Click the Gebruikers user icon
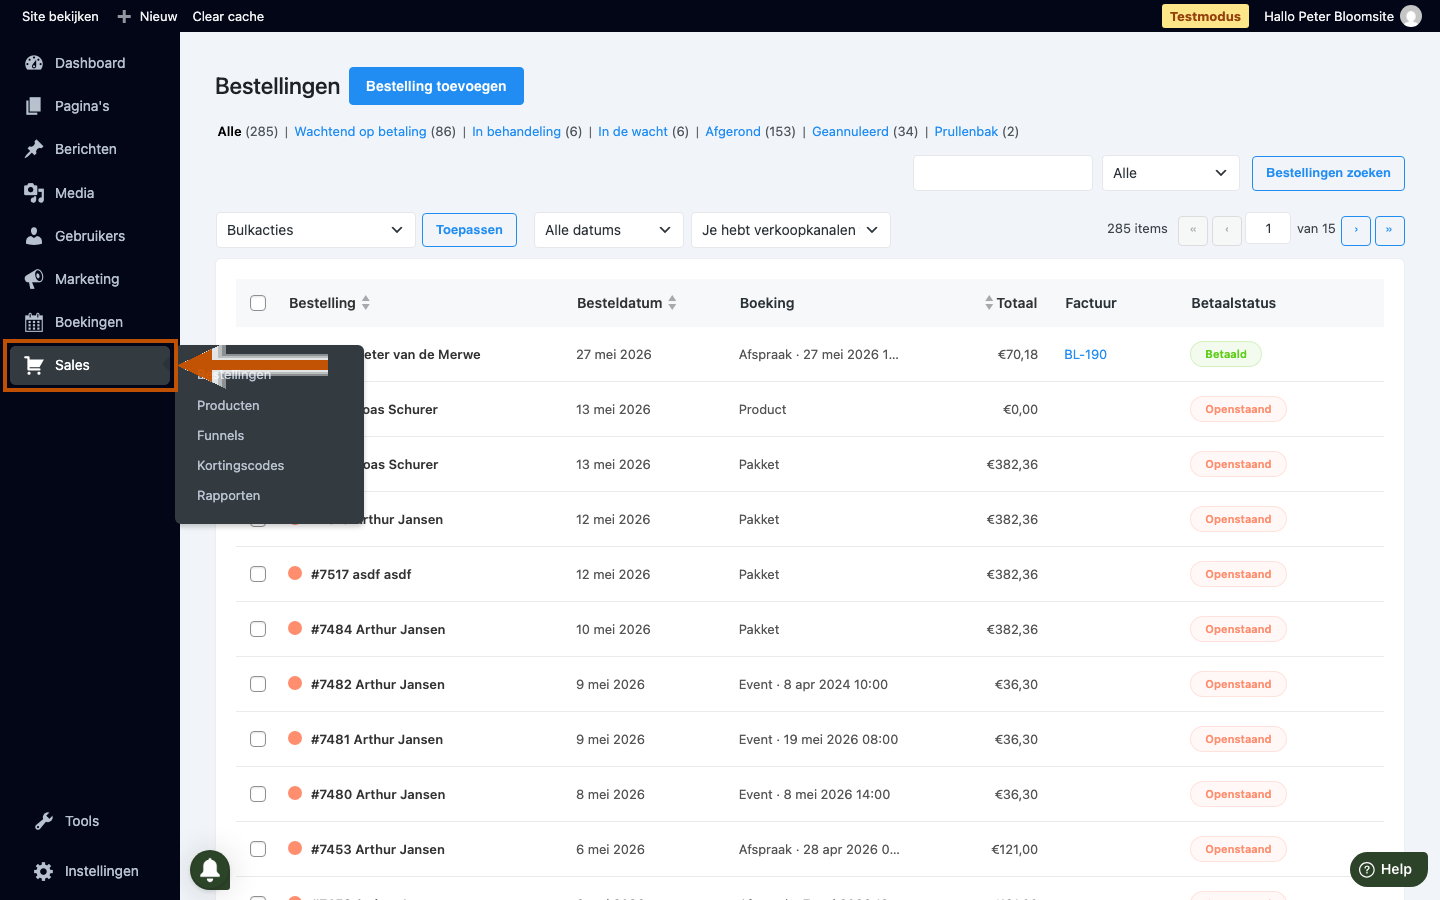The height and width of the screenshot is (900, 1440). (34, 236)
